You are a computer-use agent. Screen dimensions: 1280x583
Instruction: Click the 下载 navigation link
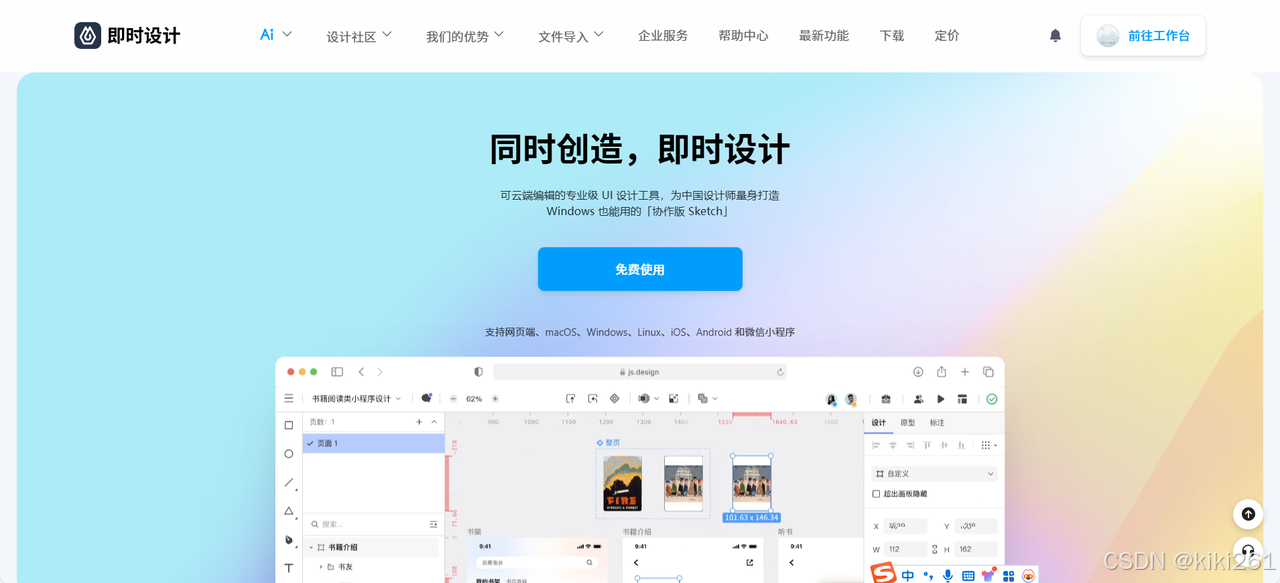click(892, 36)
